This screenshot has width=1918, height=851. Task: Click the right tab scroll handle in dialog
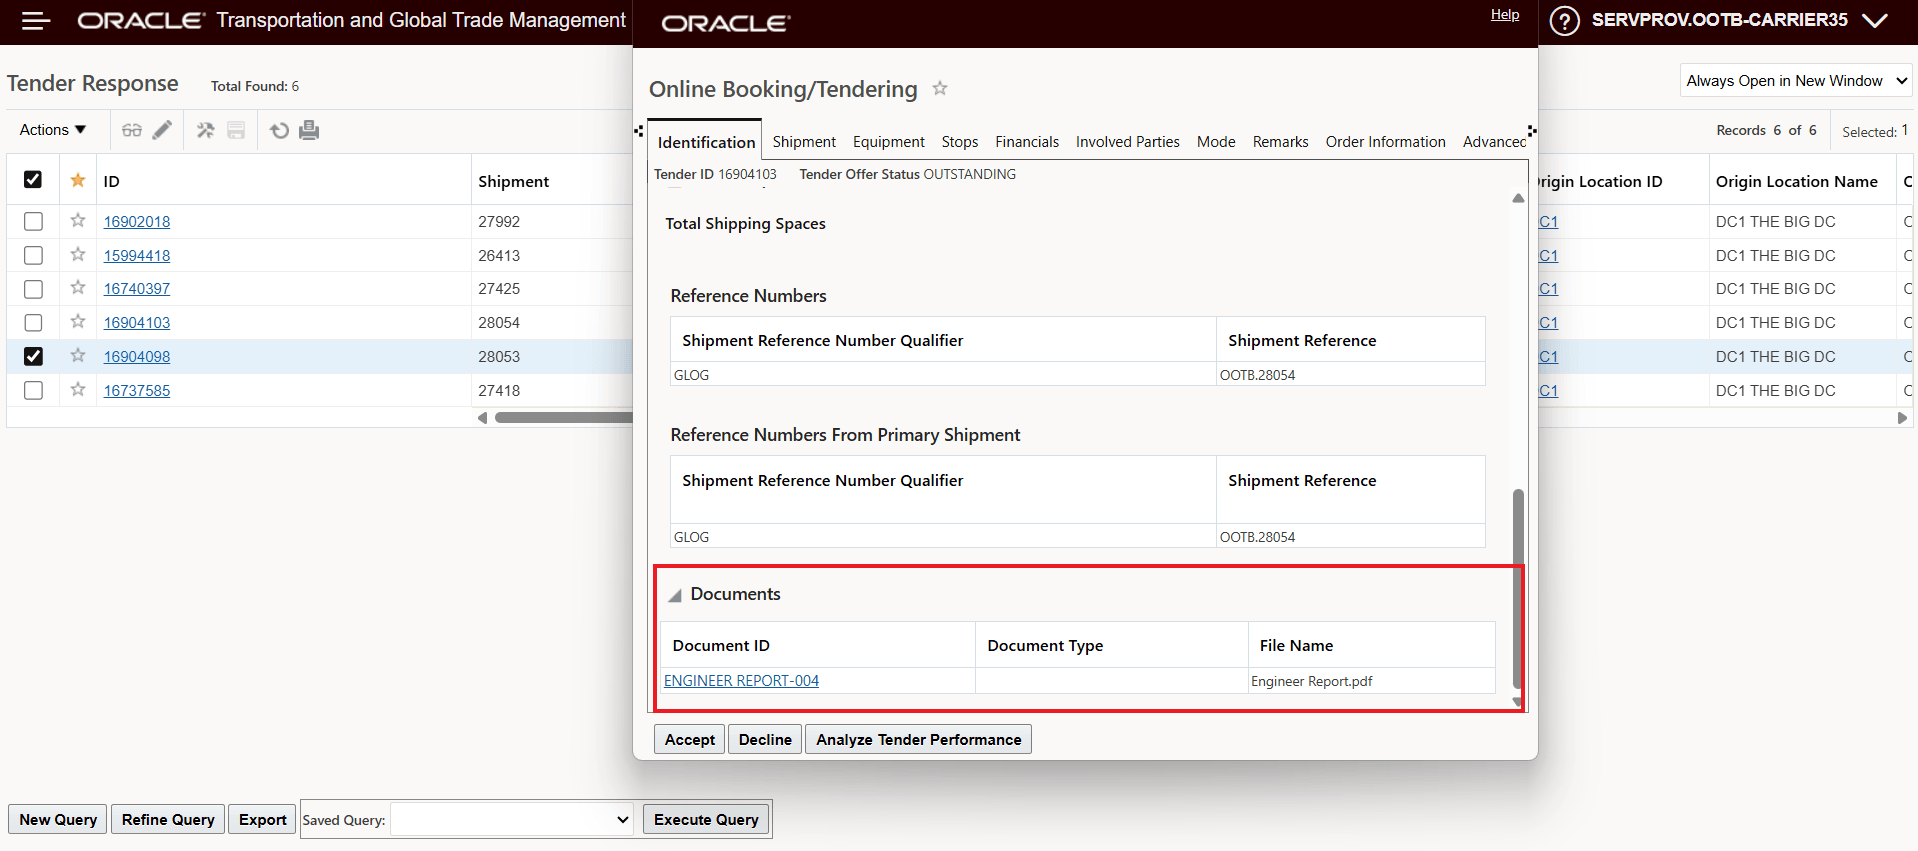pyautogui.click(x=1531, y=131)
